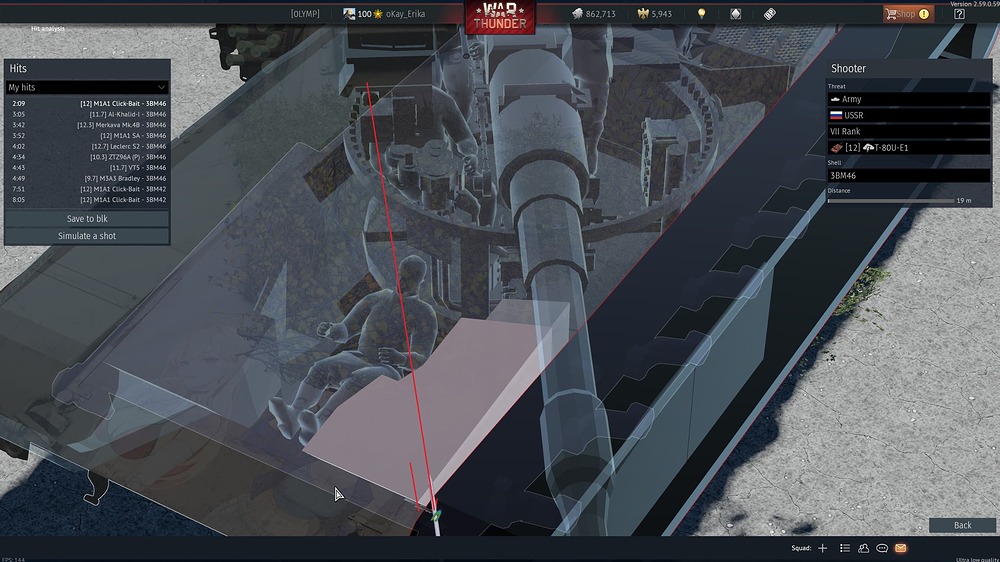Click the Hit analysis title label
The image size is (1000, 562).
48,29
